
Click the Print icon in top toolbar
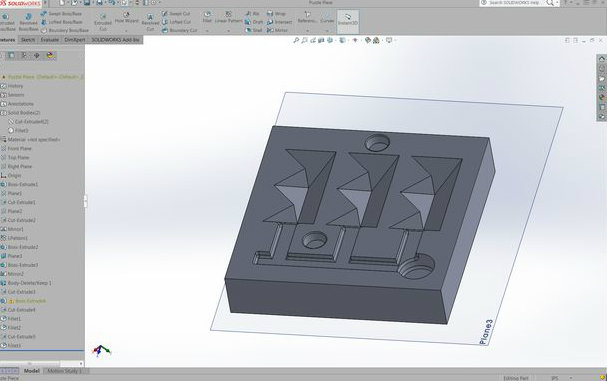click(99, 3)
